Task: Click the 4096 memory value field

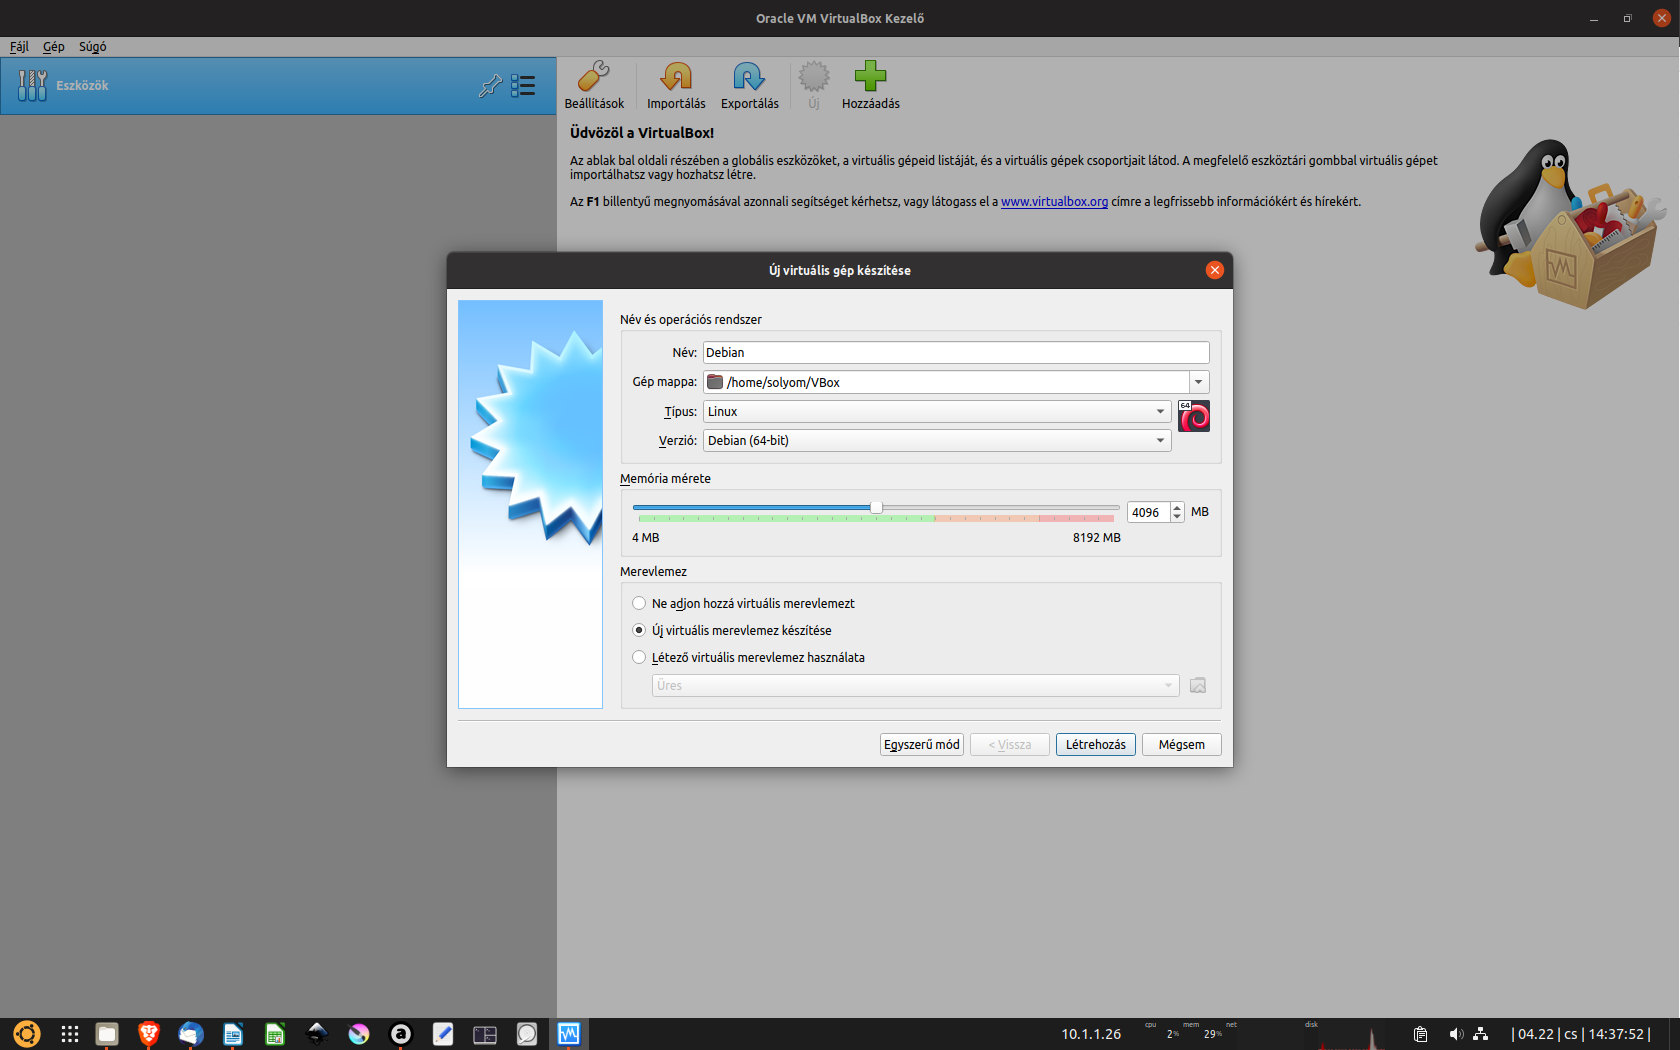Action: click(x=1148, y=512)
